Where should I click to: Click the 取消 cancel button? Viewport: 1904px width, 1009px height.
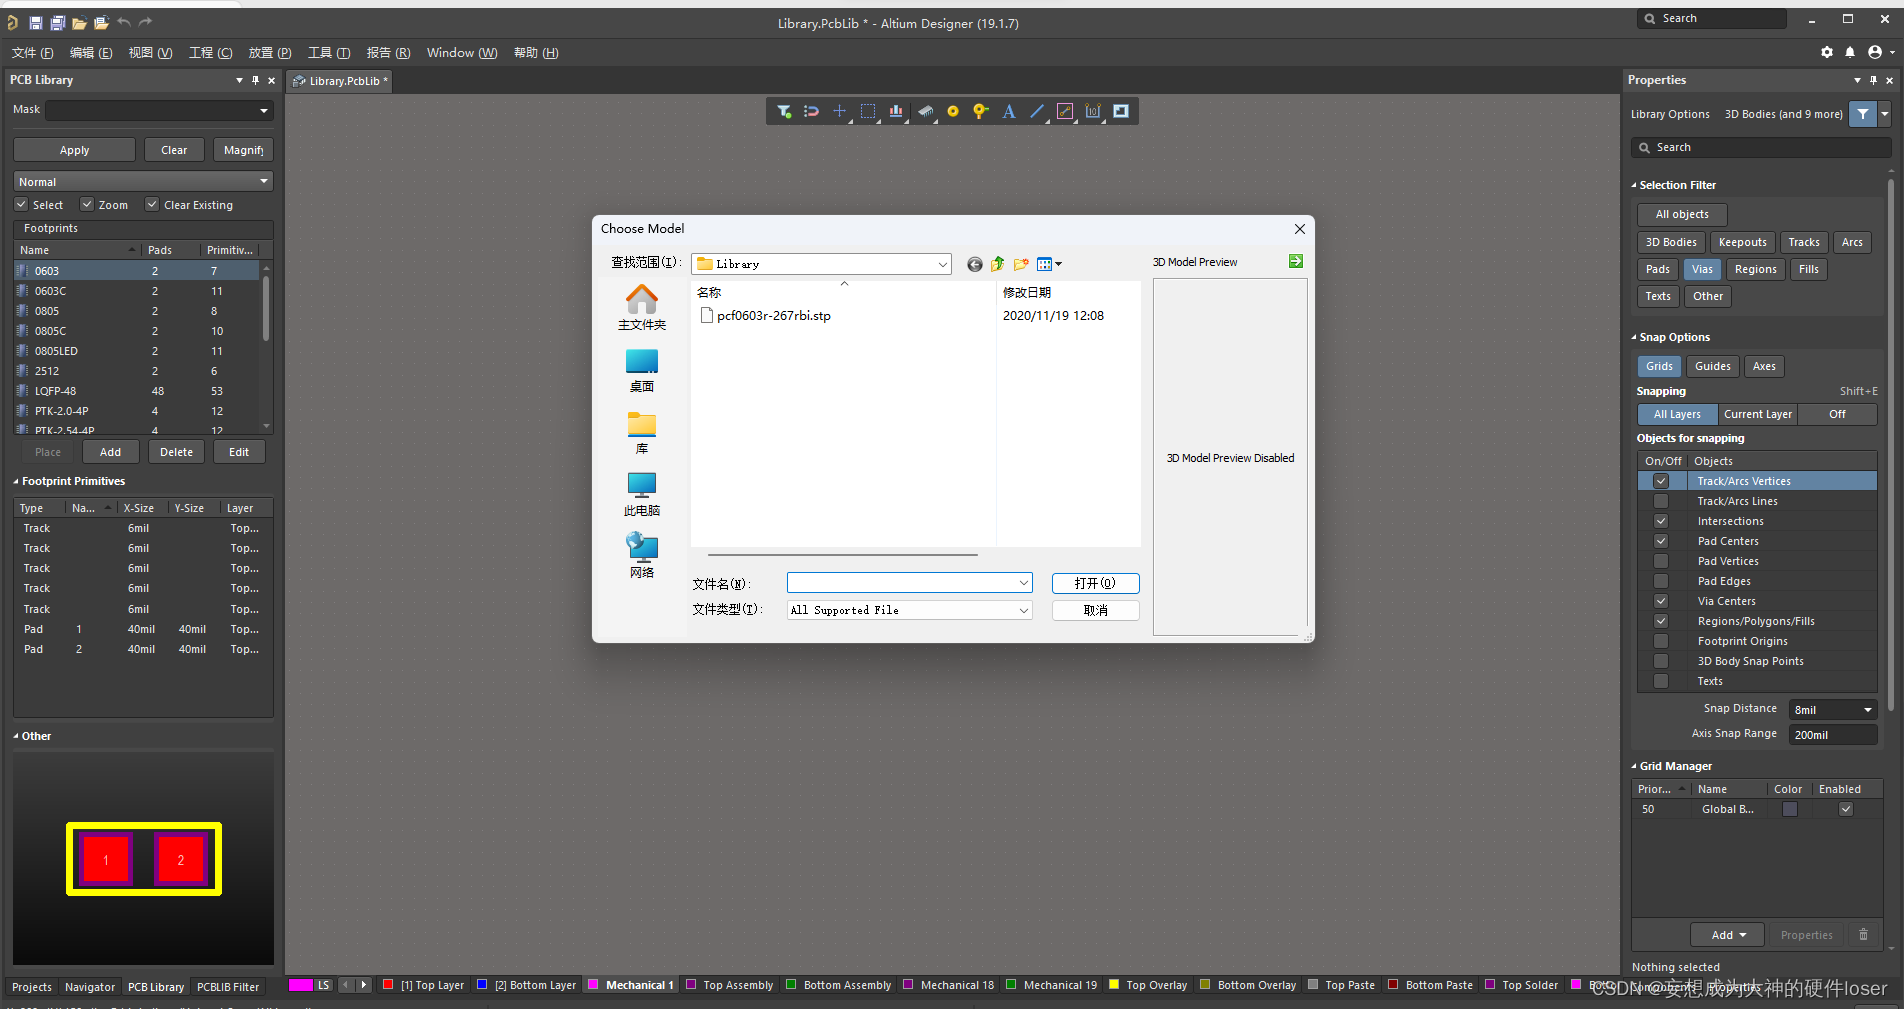pyautogui.click(x=1095, y=610)
